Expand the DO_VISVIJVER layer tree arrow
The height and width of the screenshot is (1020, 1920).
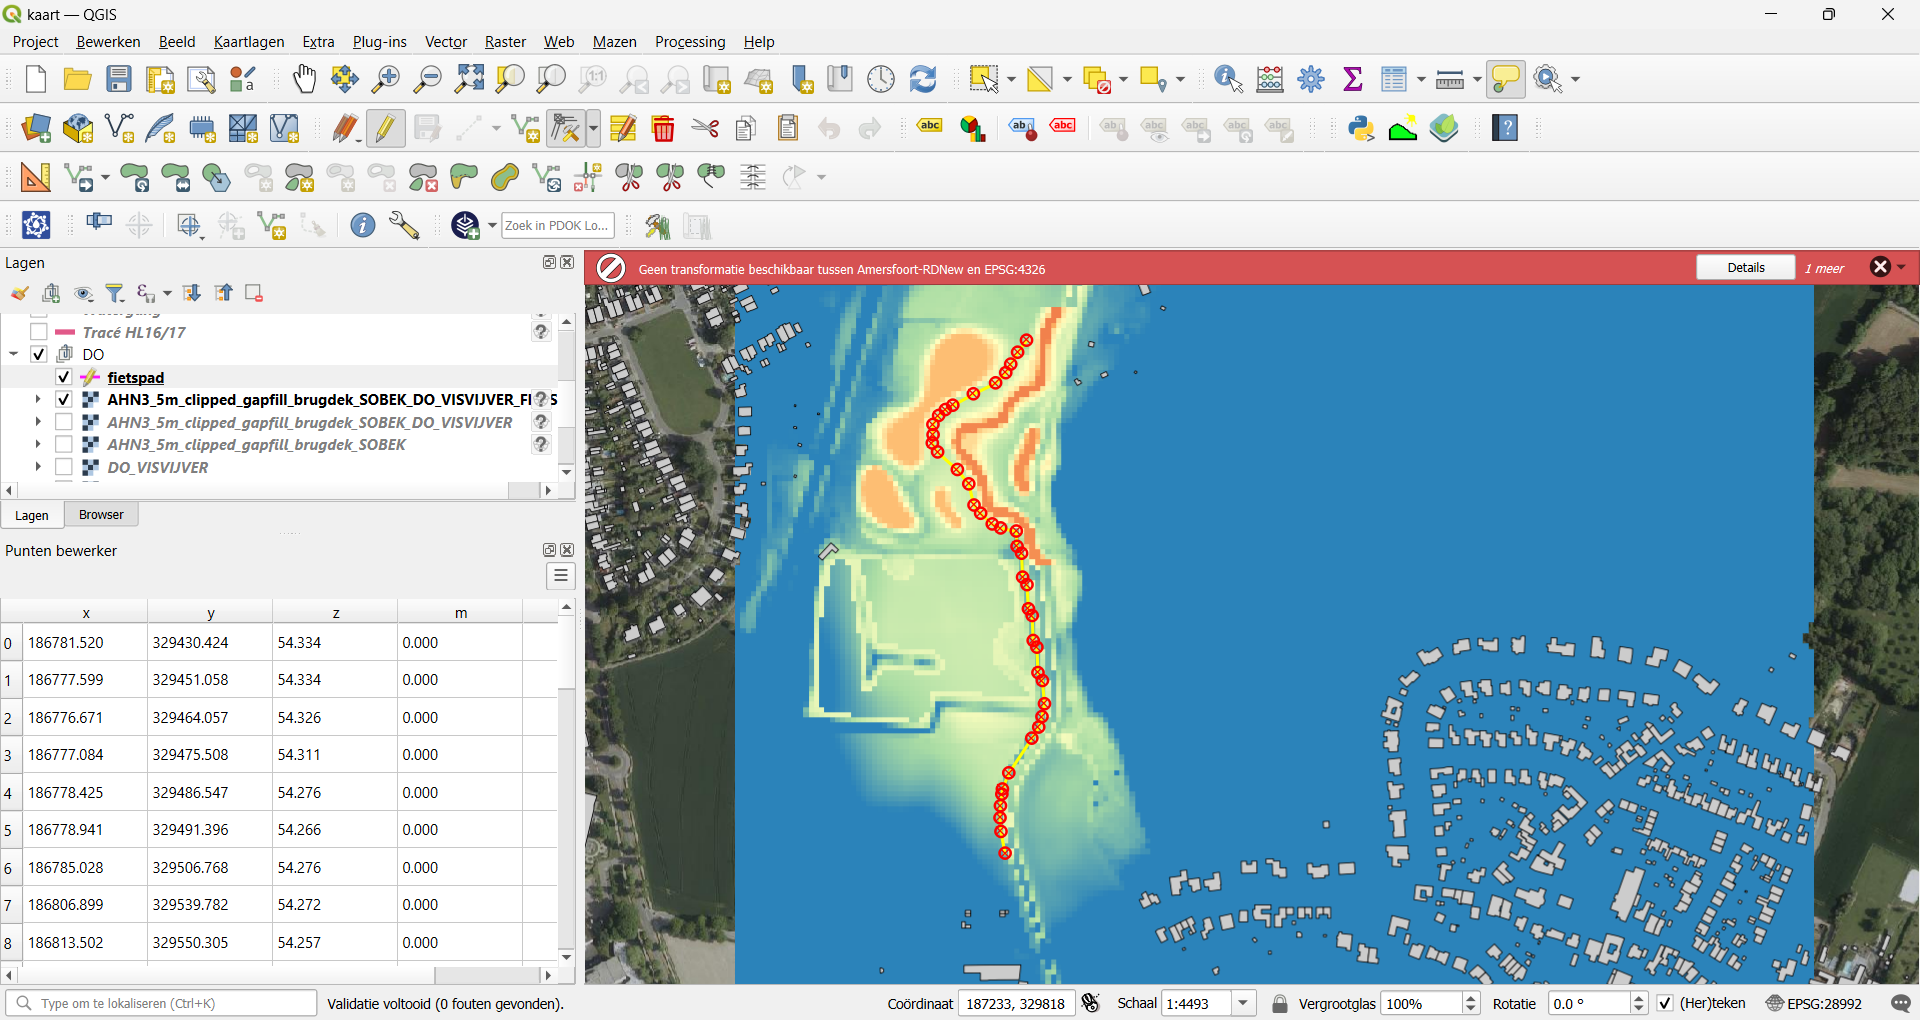click(38, 467)
